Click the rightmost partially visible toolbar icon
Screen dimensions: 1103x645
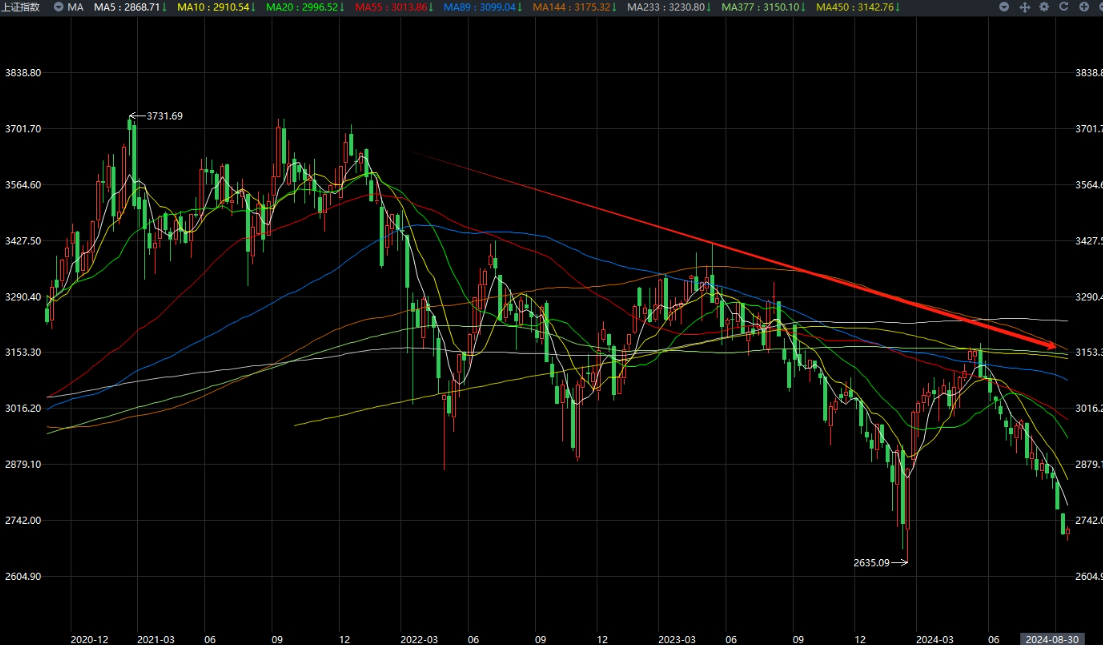pyautogui.click(x=1099, y=7)
